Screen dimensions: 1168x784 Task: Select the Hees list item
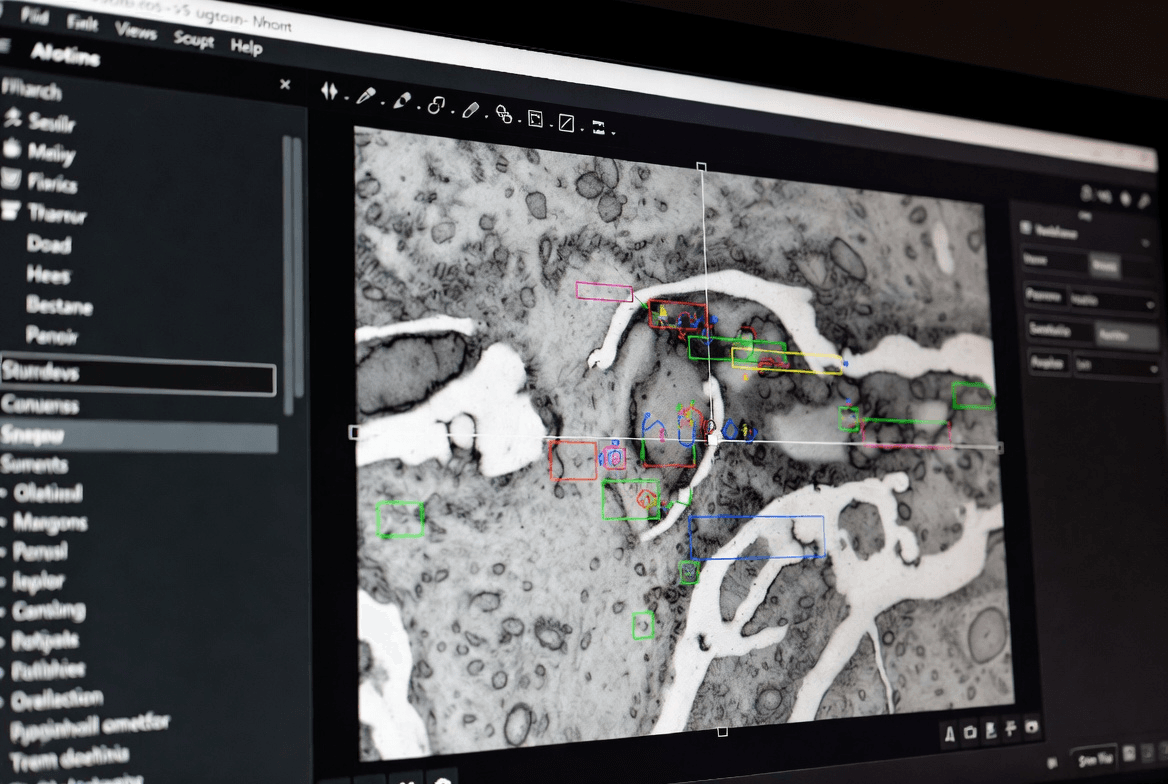click(48, 275)
